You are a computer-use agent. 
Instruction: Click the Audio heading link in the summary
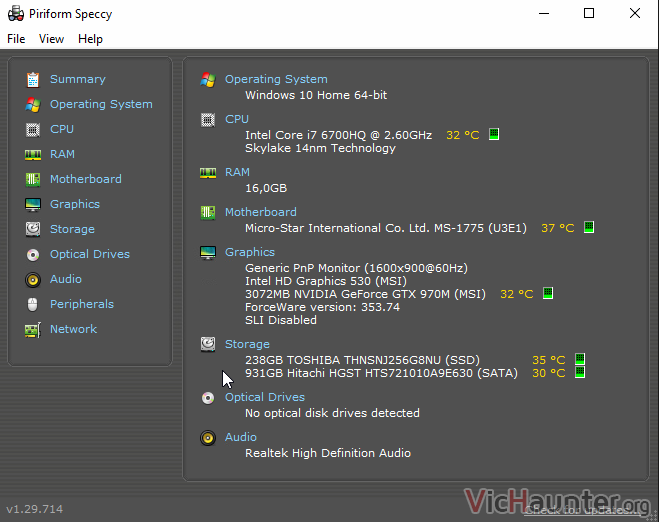[240, 437]
